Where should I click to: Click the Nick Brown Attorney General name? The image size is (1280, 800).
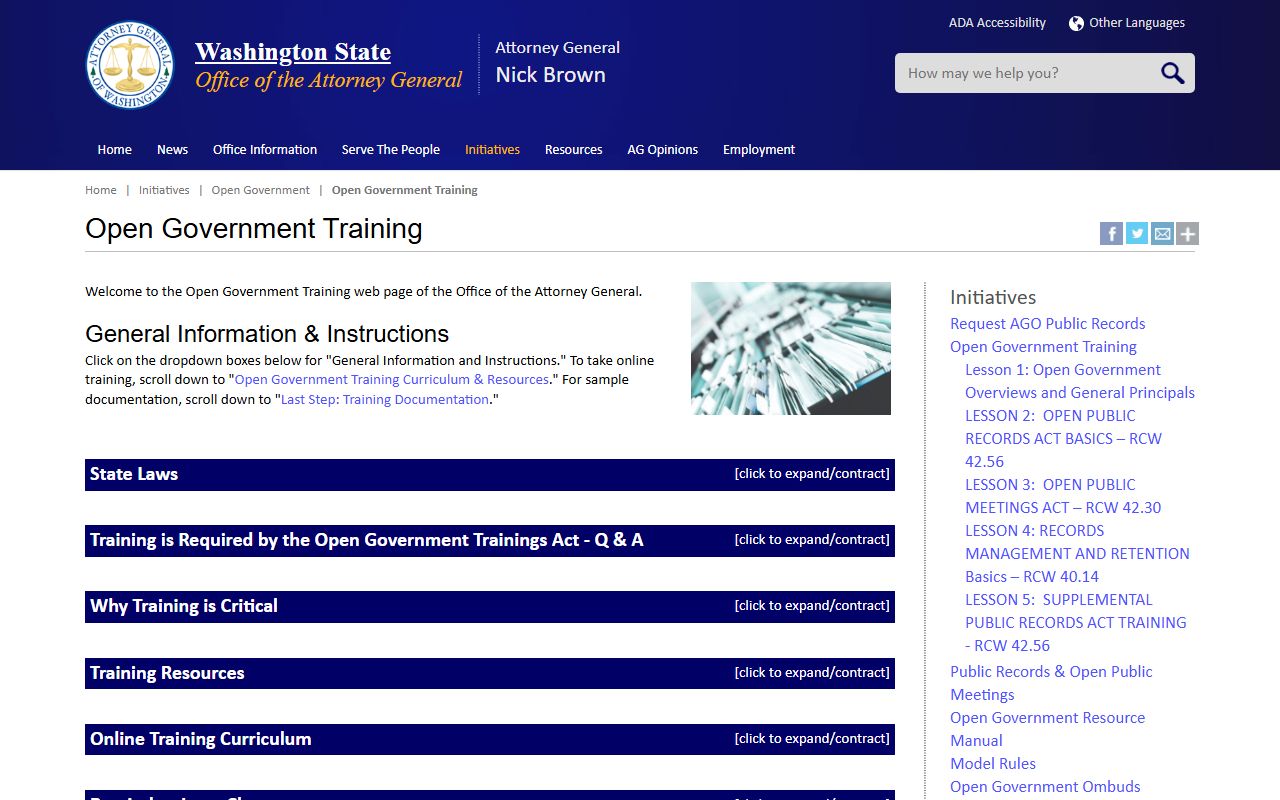pyautogui.click(x=550, y=75)
